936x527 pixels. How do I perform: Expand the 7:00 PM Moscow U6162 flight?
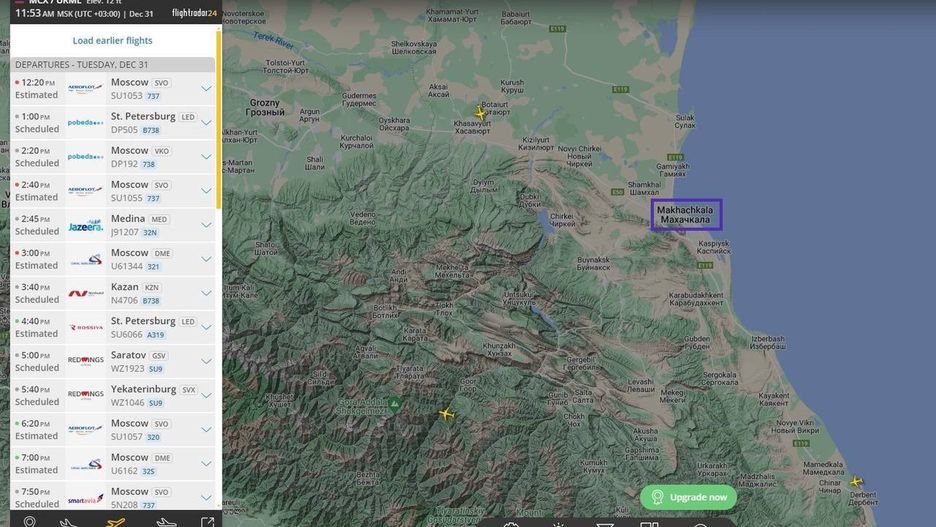pos(206,464)
